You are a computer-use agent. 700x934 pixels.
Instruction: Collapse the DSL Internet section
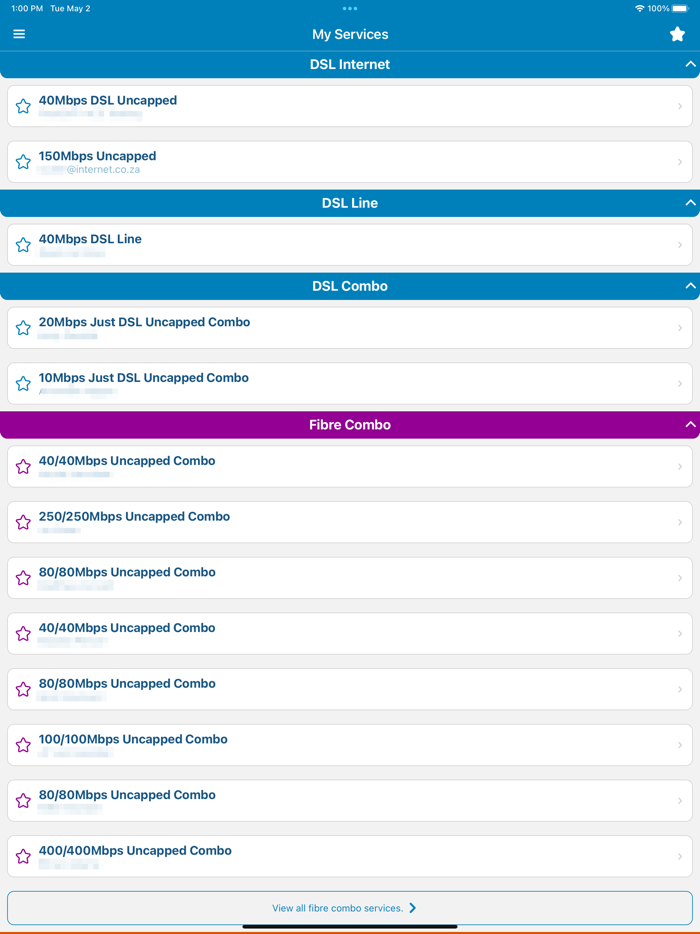coord(690,64)
